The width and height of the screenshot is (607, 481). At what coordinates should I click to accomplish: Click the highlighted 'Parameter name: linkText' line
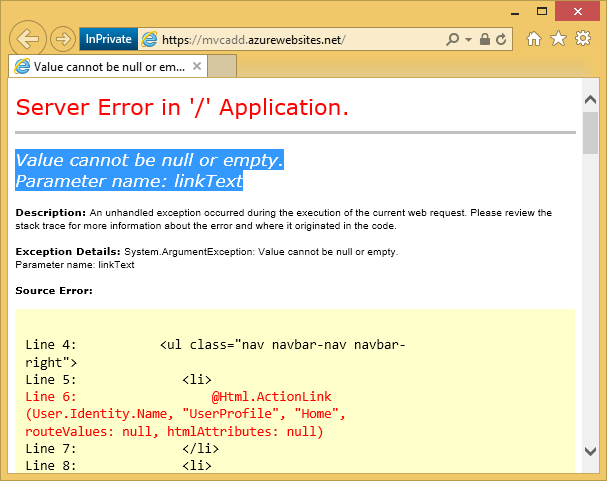129,181
